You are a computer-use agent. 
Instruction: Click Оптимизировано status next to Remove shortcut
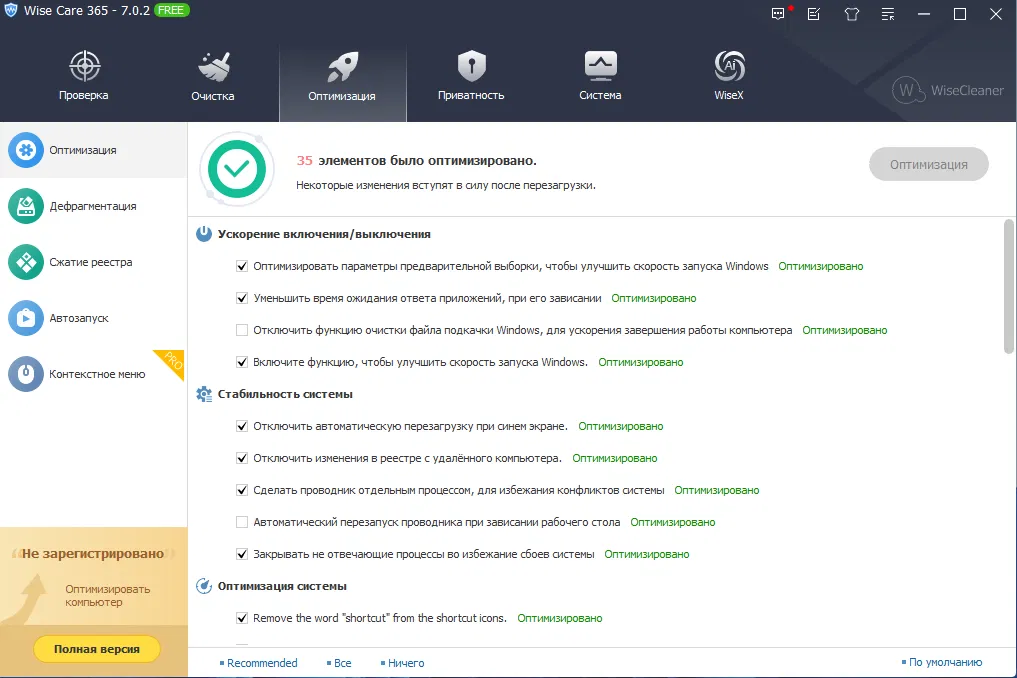pyautogui.click(x=560, y=618)
